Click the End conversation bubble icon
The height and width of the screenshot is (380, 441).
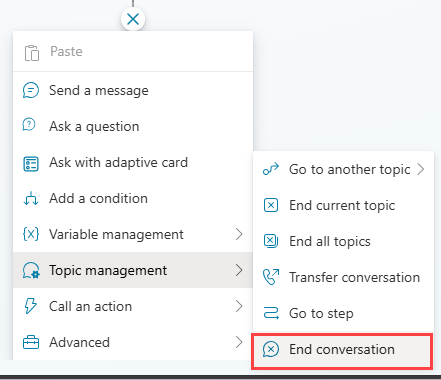tap(271, 349)
